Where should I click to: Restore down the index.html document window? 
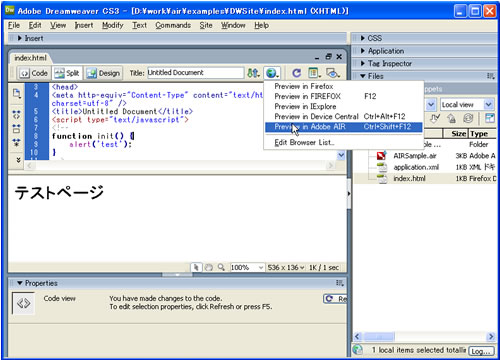[x=328, y=57]
